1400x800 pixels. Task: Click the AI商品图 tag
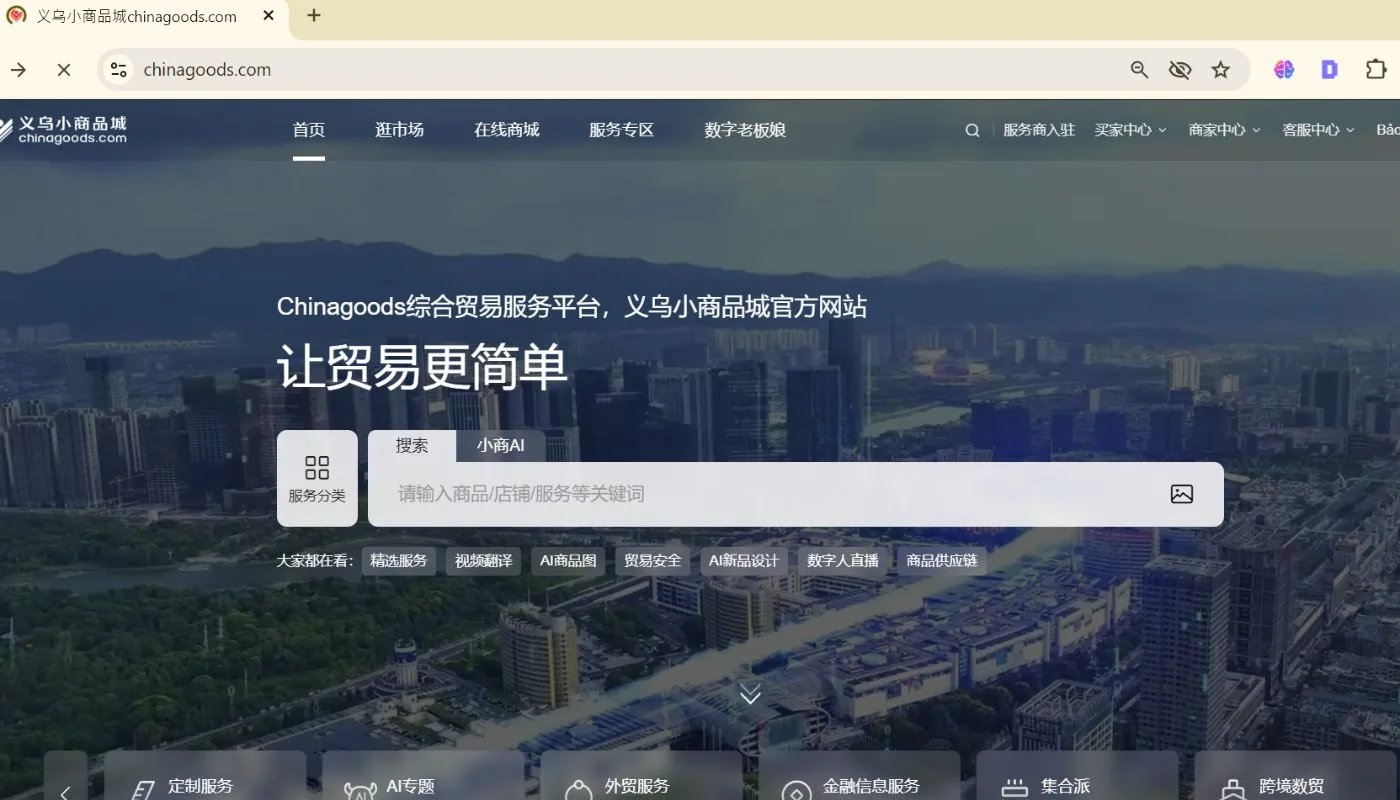pyautogui.click(x=568, y=561)
